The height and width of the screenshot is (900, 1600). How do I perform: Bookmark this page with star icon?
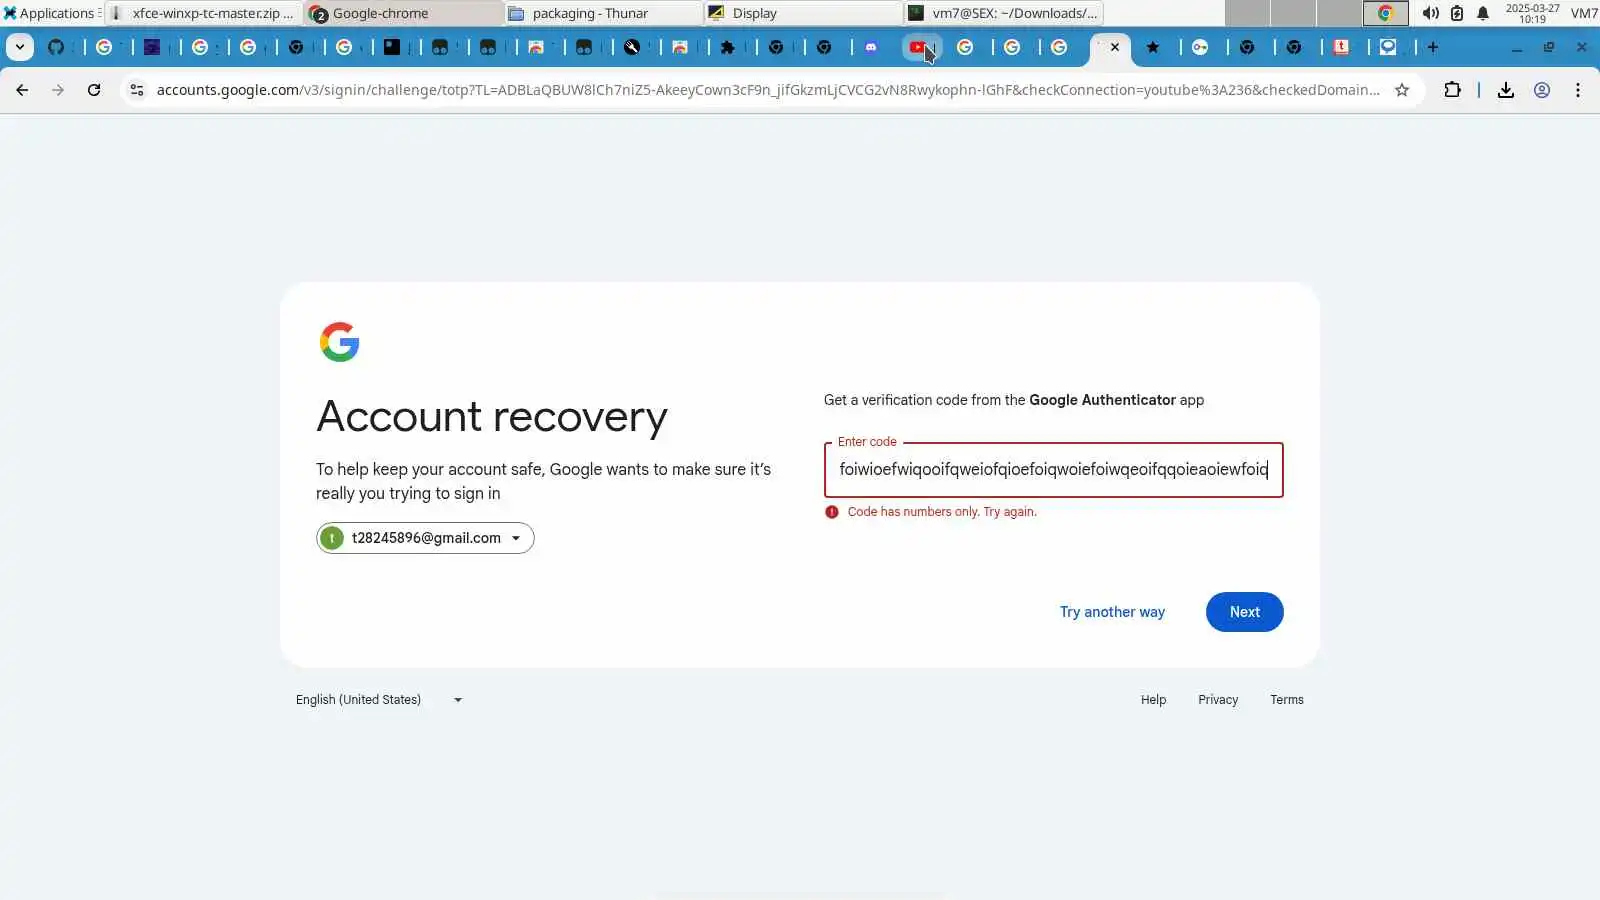(x=1402, y=90)
